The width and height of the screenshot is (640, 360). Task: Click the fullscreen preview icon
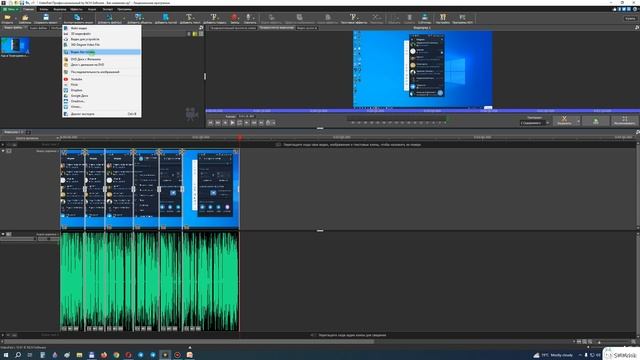pos(624,121)
